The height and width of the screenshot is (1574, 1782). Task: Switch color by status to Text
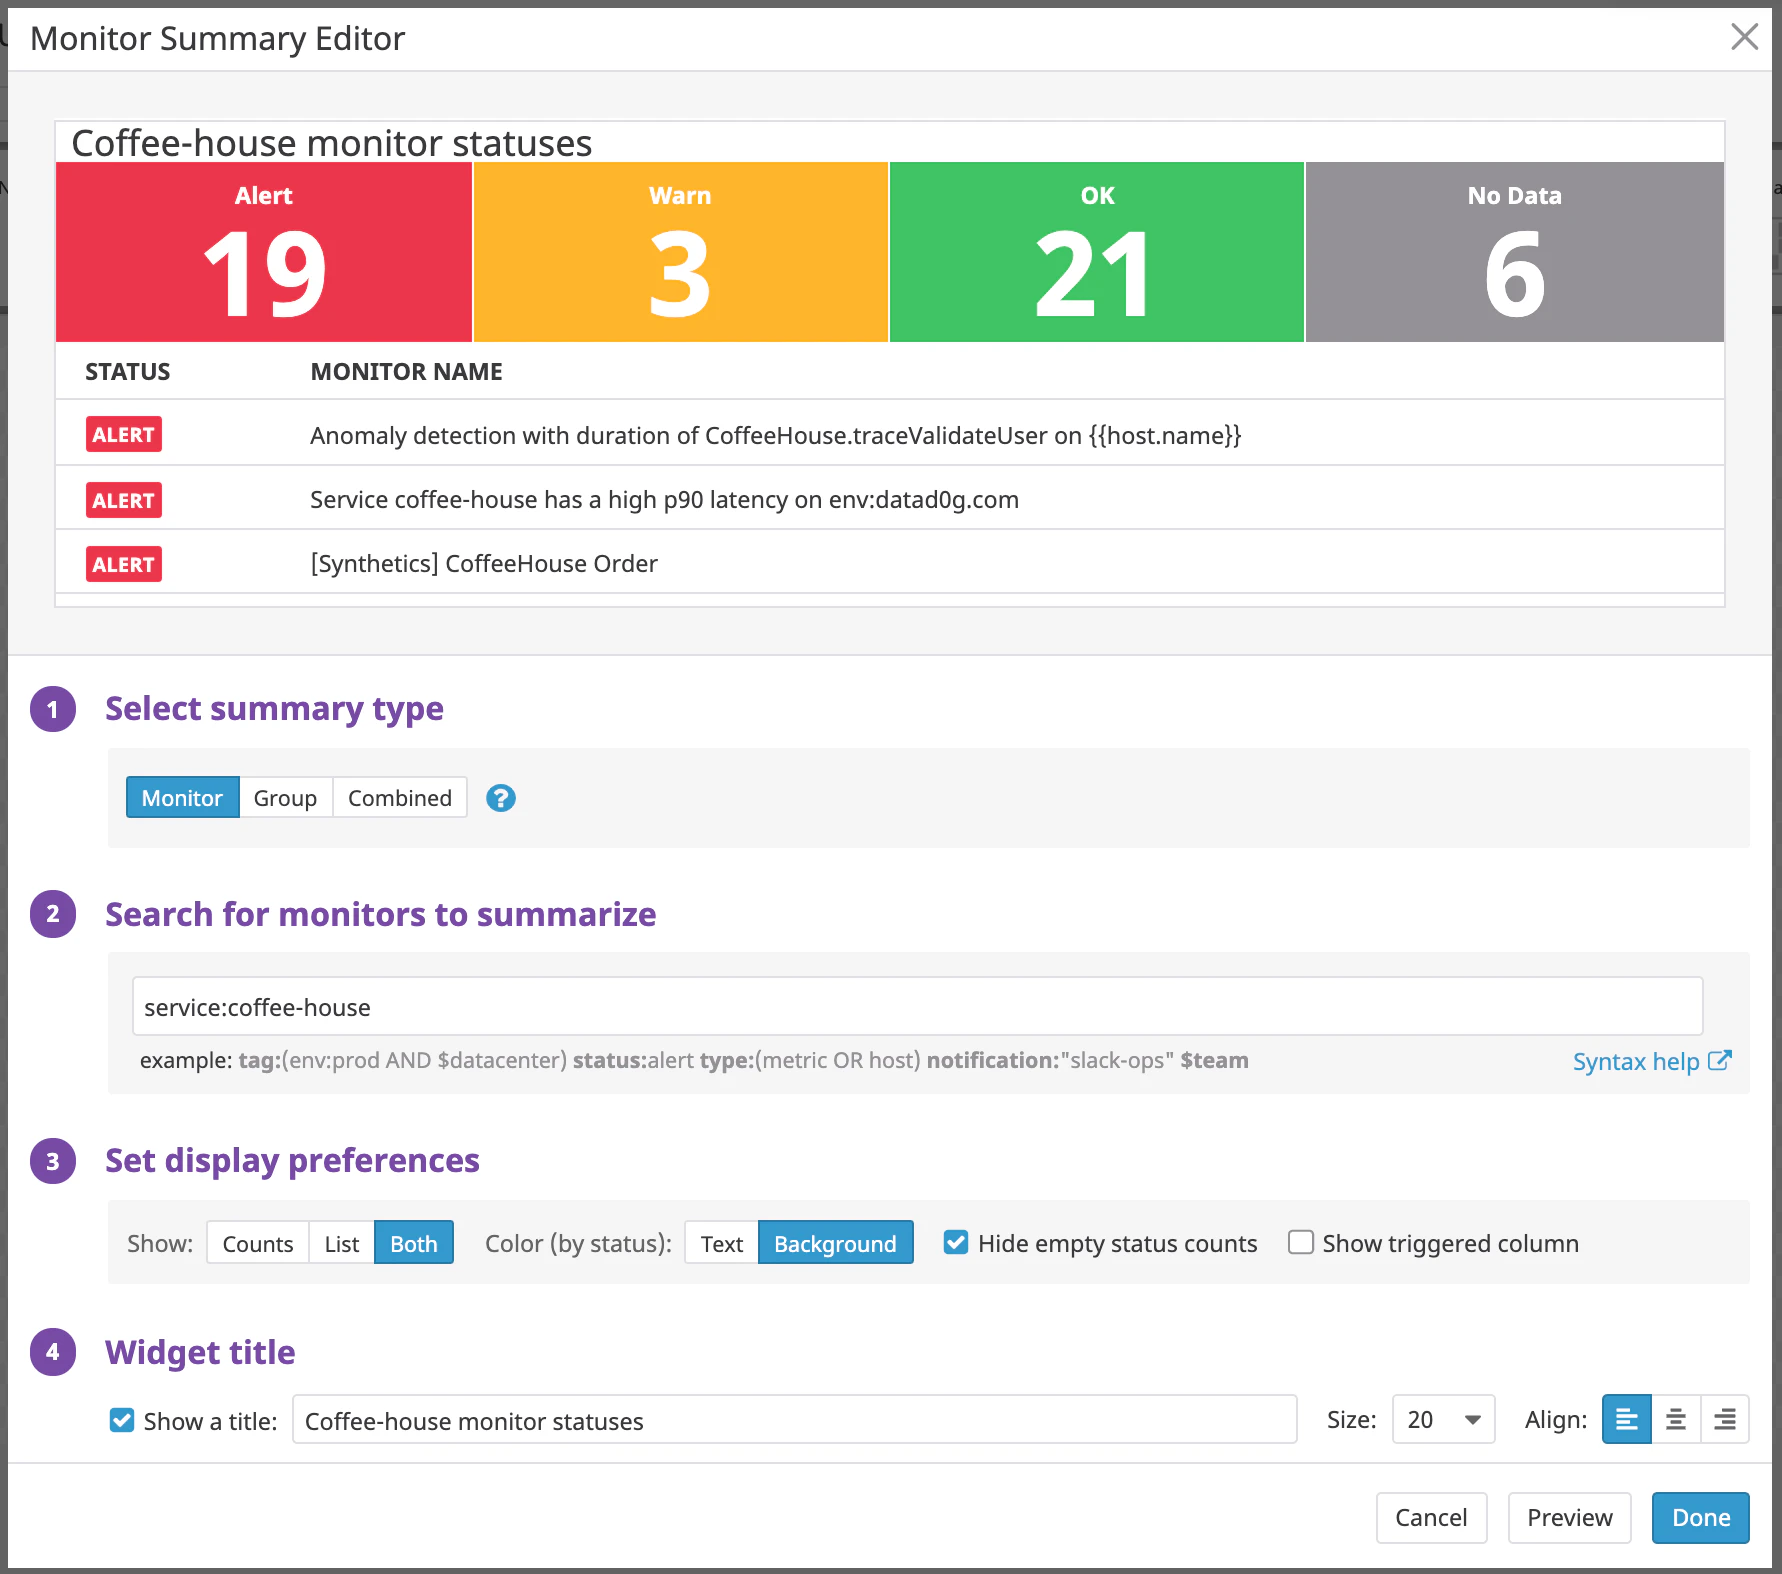[720, 1242]
